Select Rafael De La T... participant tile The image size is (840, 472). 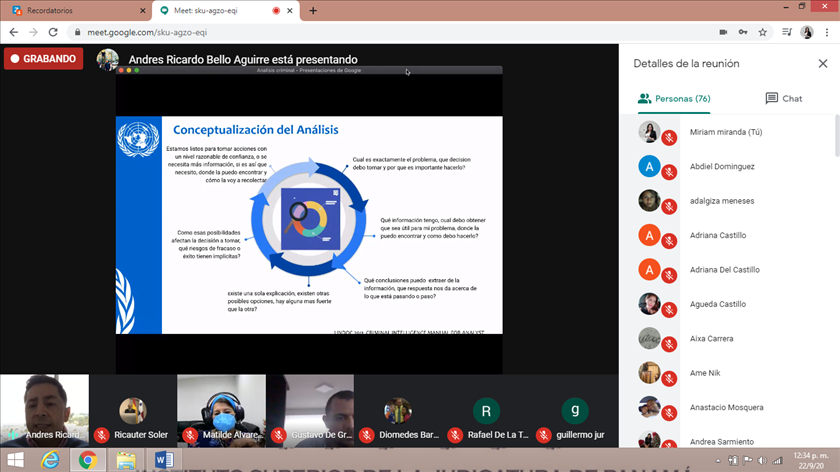[486, 411]
